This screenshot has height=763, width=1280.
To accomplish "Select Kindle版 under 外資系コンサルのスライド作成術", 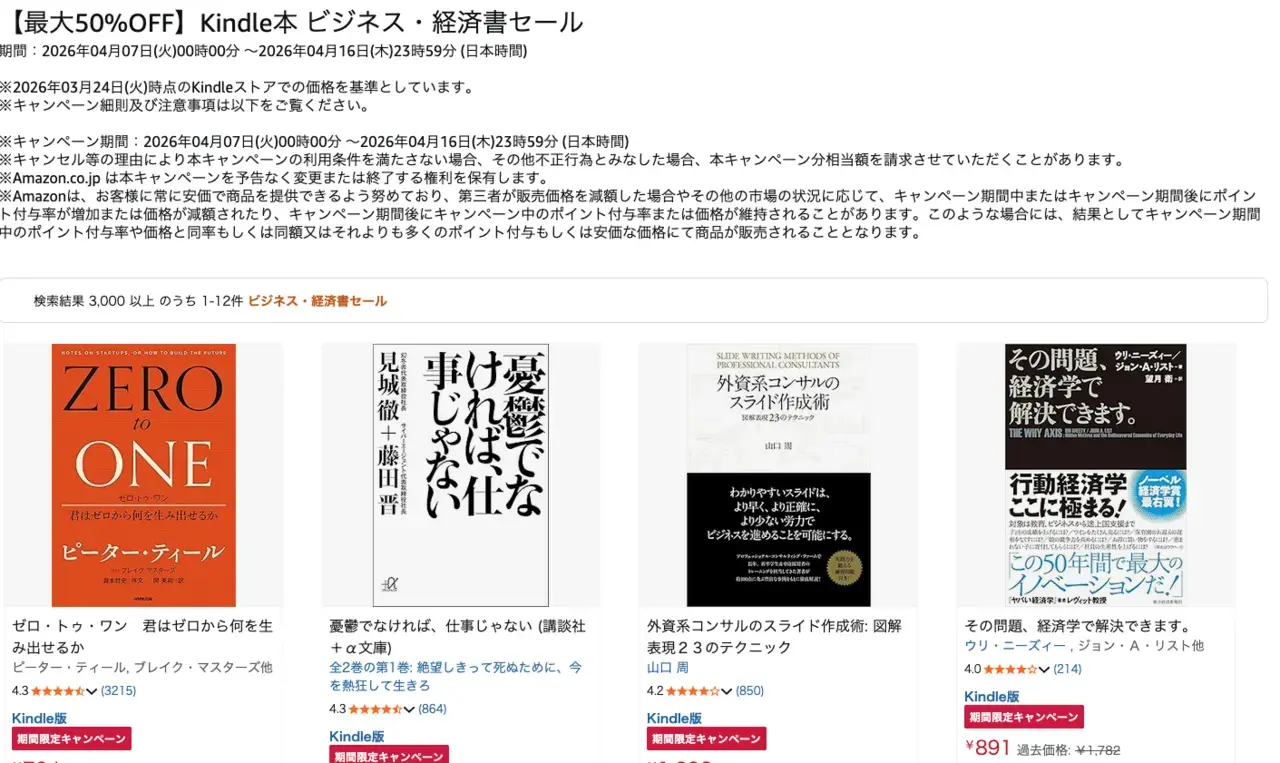I will (x=674, y=718).
